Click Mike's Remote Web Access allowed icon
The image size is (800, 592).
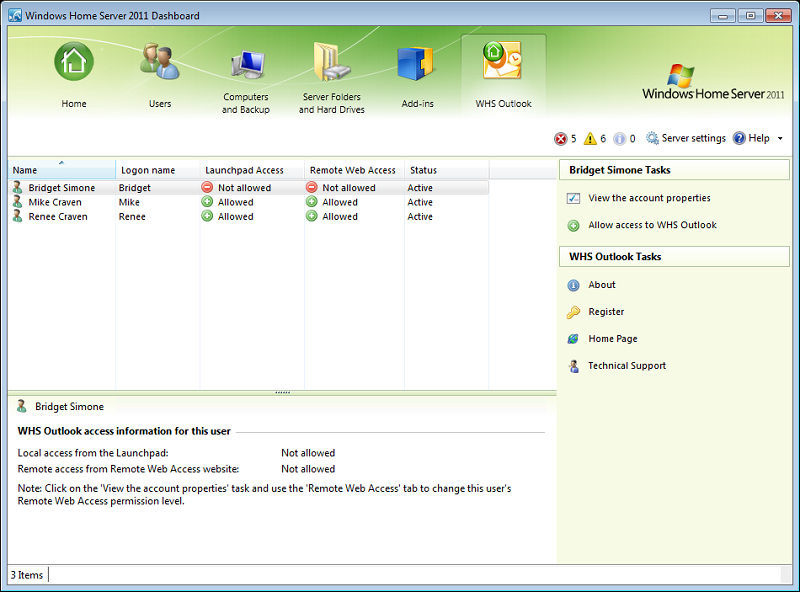[x=312, y=202]
